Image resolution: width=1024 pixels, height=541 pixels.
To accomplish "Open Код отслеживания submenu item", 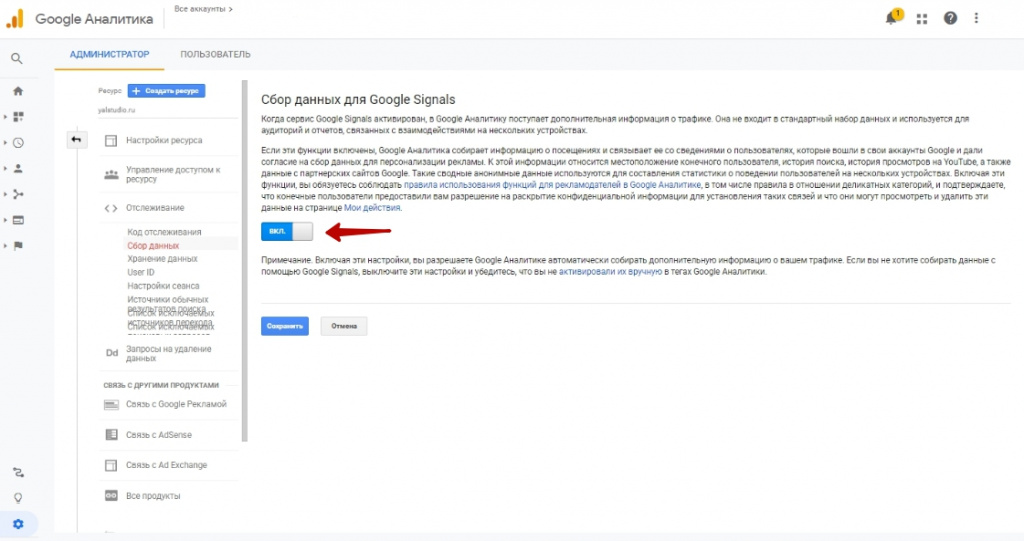I will [164, 232].
